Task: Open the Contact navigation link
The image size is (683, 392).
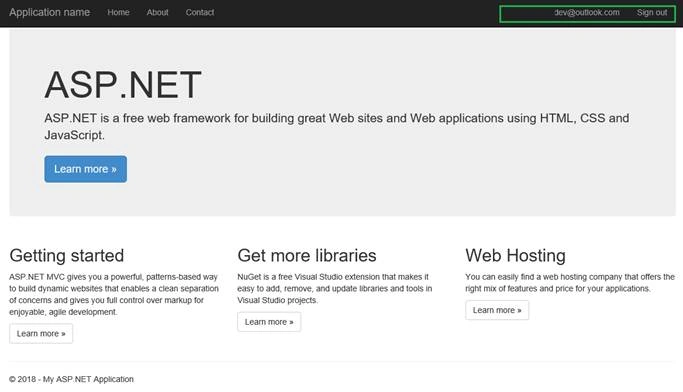Action: point(199,12)
